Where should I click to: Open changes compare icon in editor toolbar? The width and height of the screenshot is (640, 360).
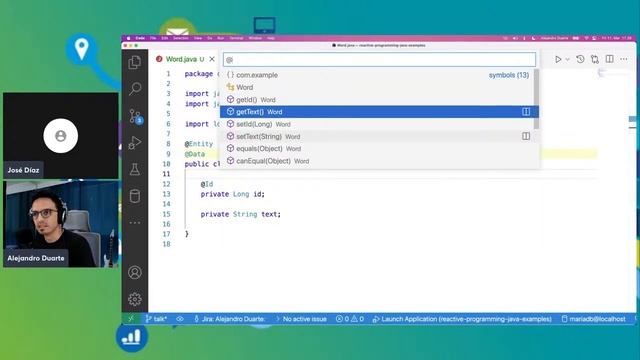(x=595, y=59)
